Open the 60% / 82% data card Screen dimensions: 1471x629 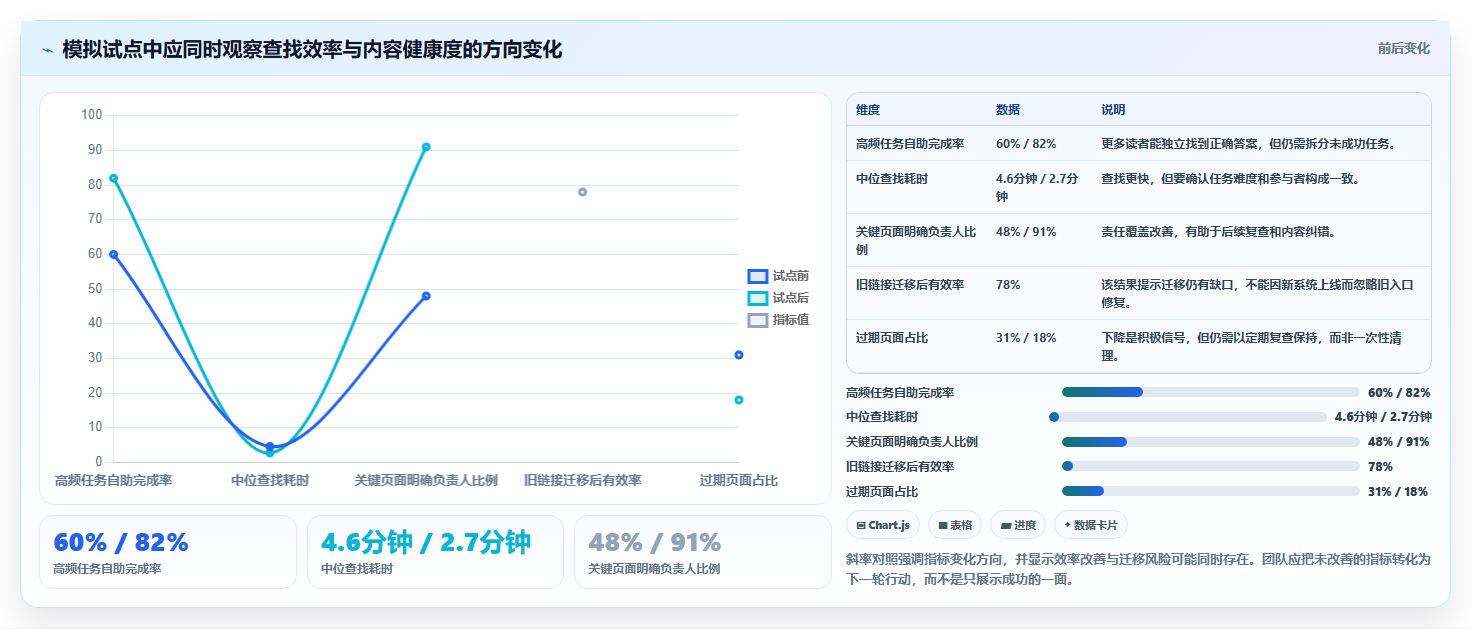[x=168, y=552]
